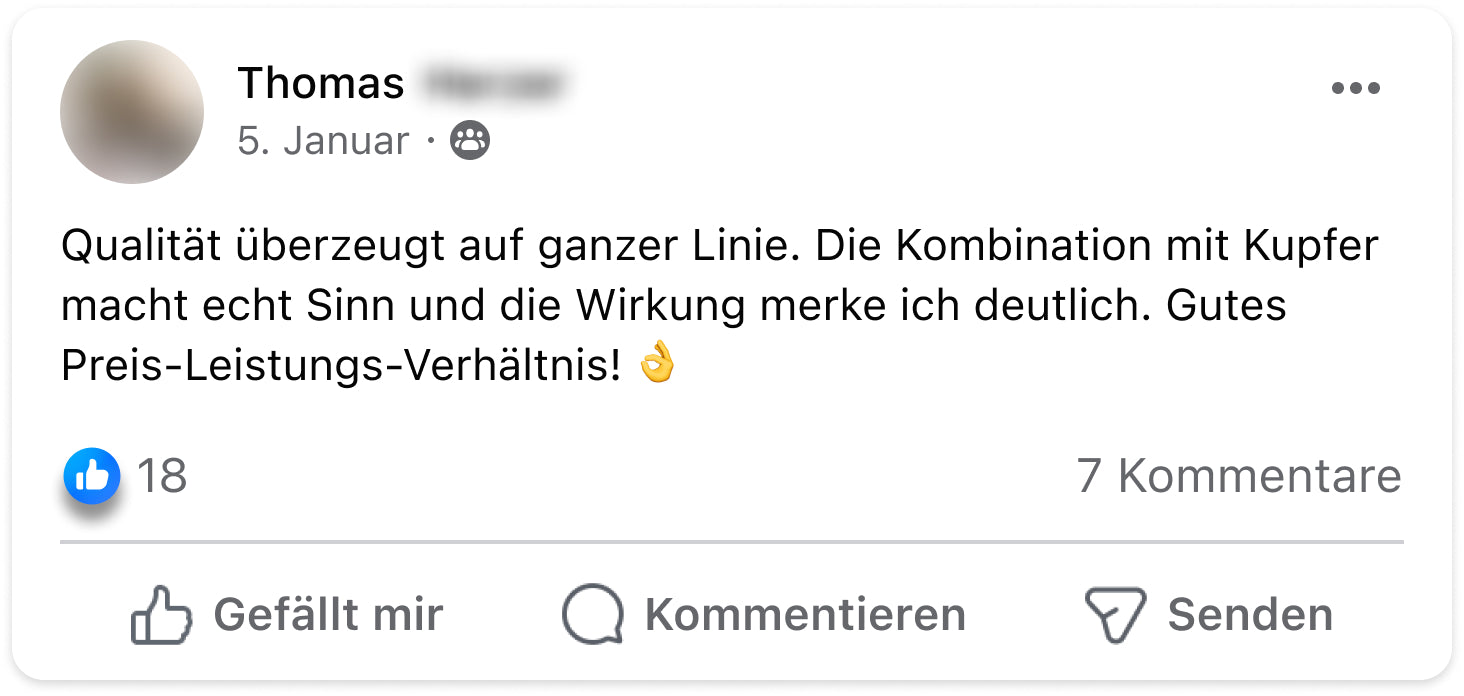Show who reacted via the 18 count

click(161, 476)
